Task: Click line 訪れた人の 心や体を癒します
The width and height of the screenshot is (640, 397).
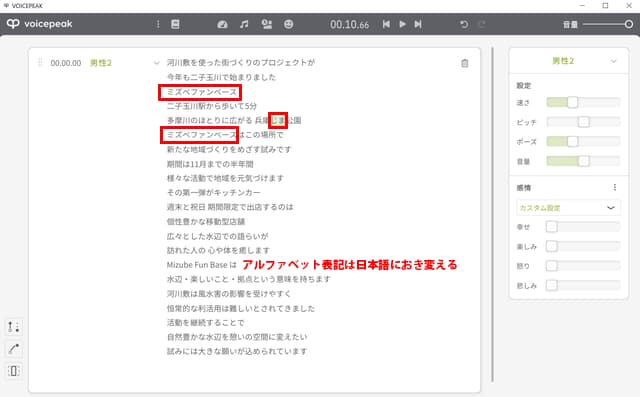Action: pyautogui.click(x=218, y=251)
